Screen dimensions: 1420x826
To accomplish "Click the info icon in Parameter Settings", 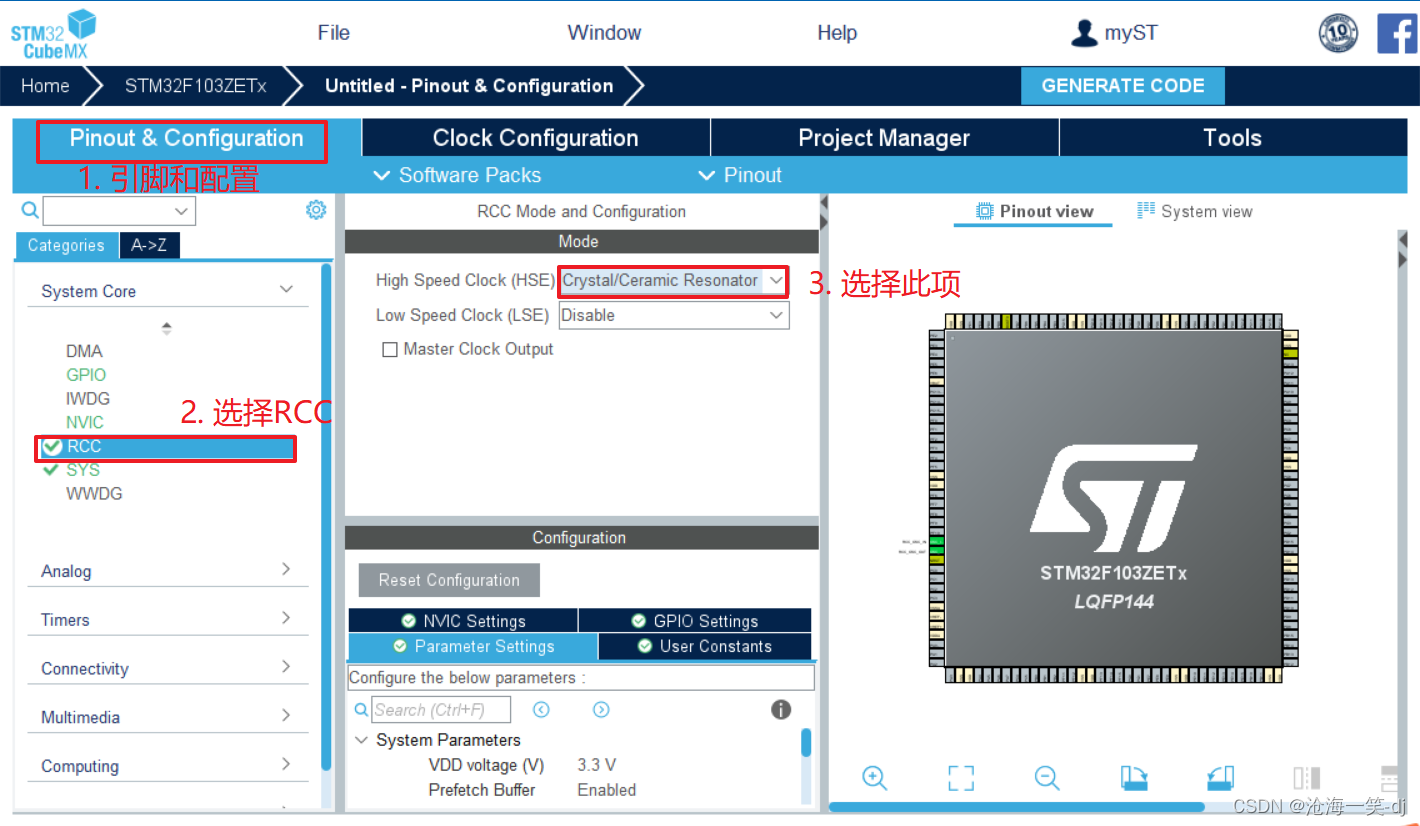I will [781, 709].
